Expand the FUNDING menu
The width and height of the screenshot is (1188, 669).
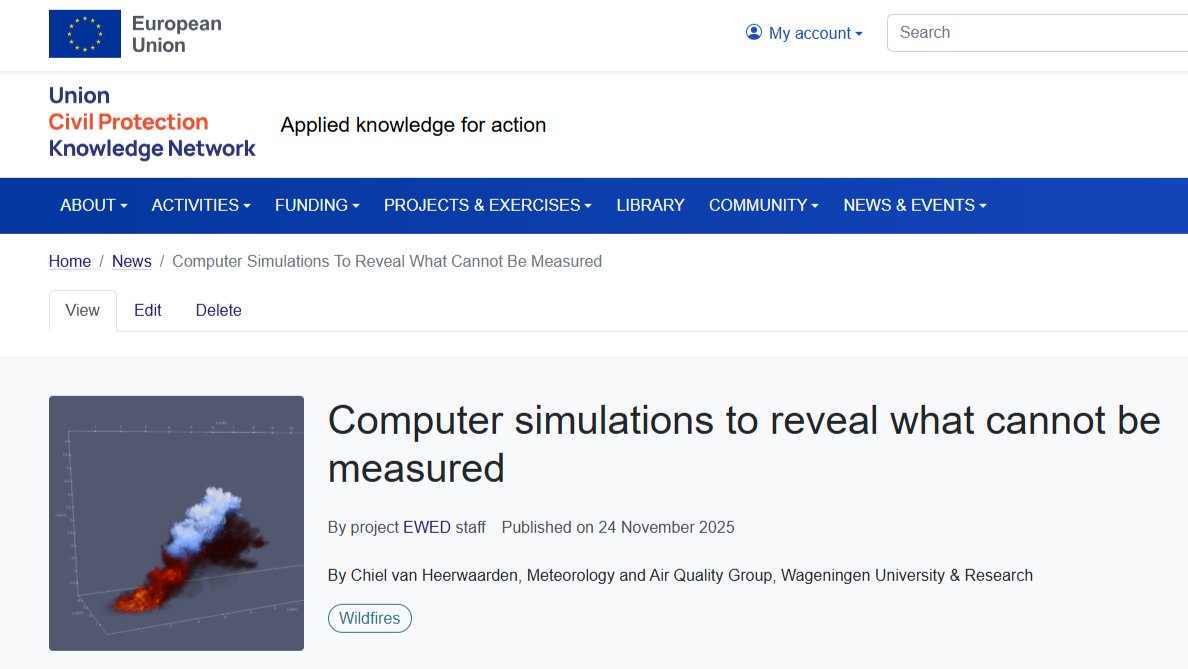[x=317, y=205]
